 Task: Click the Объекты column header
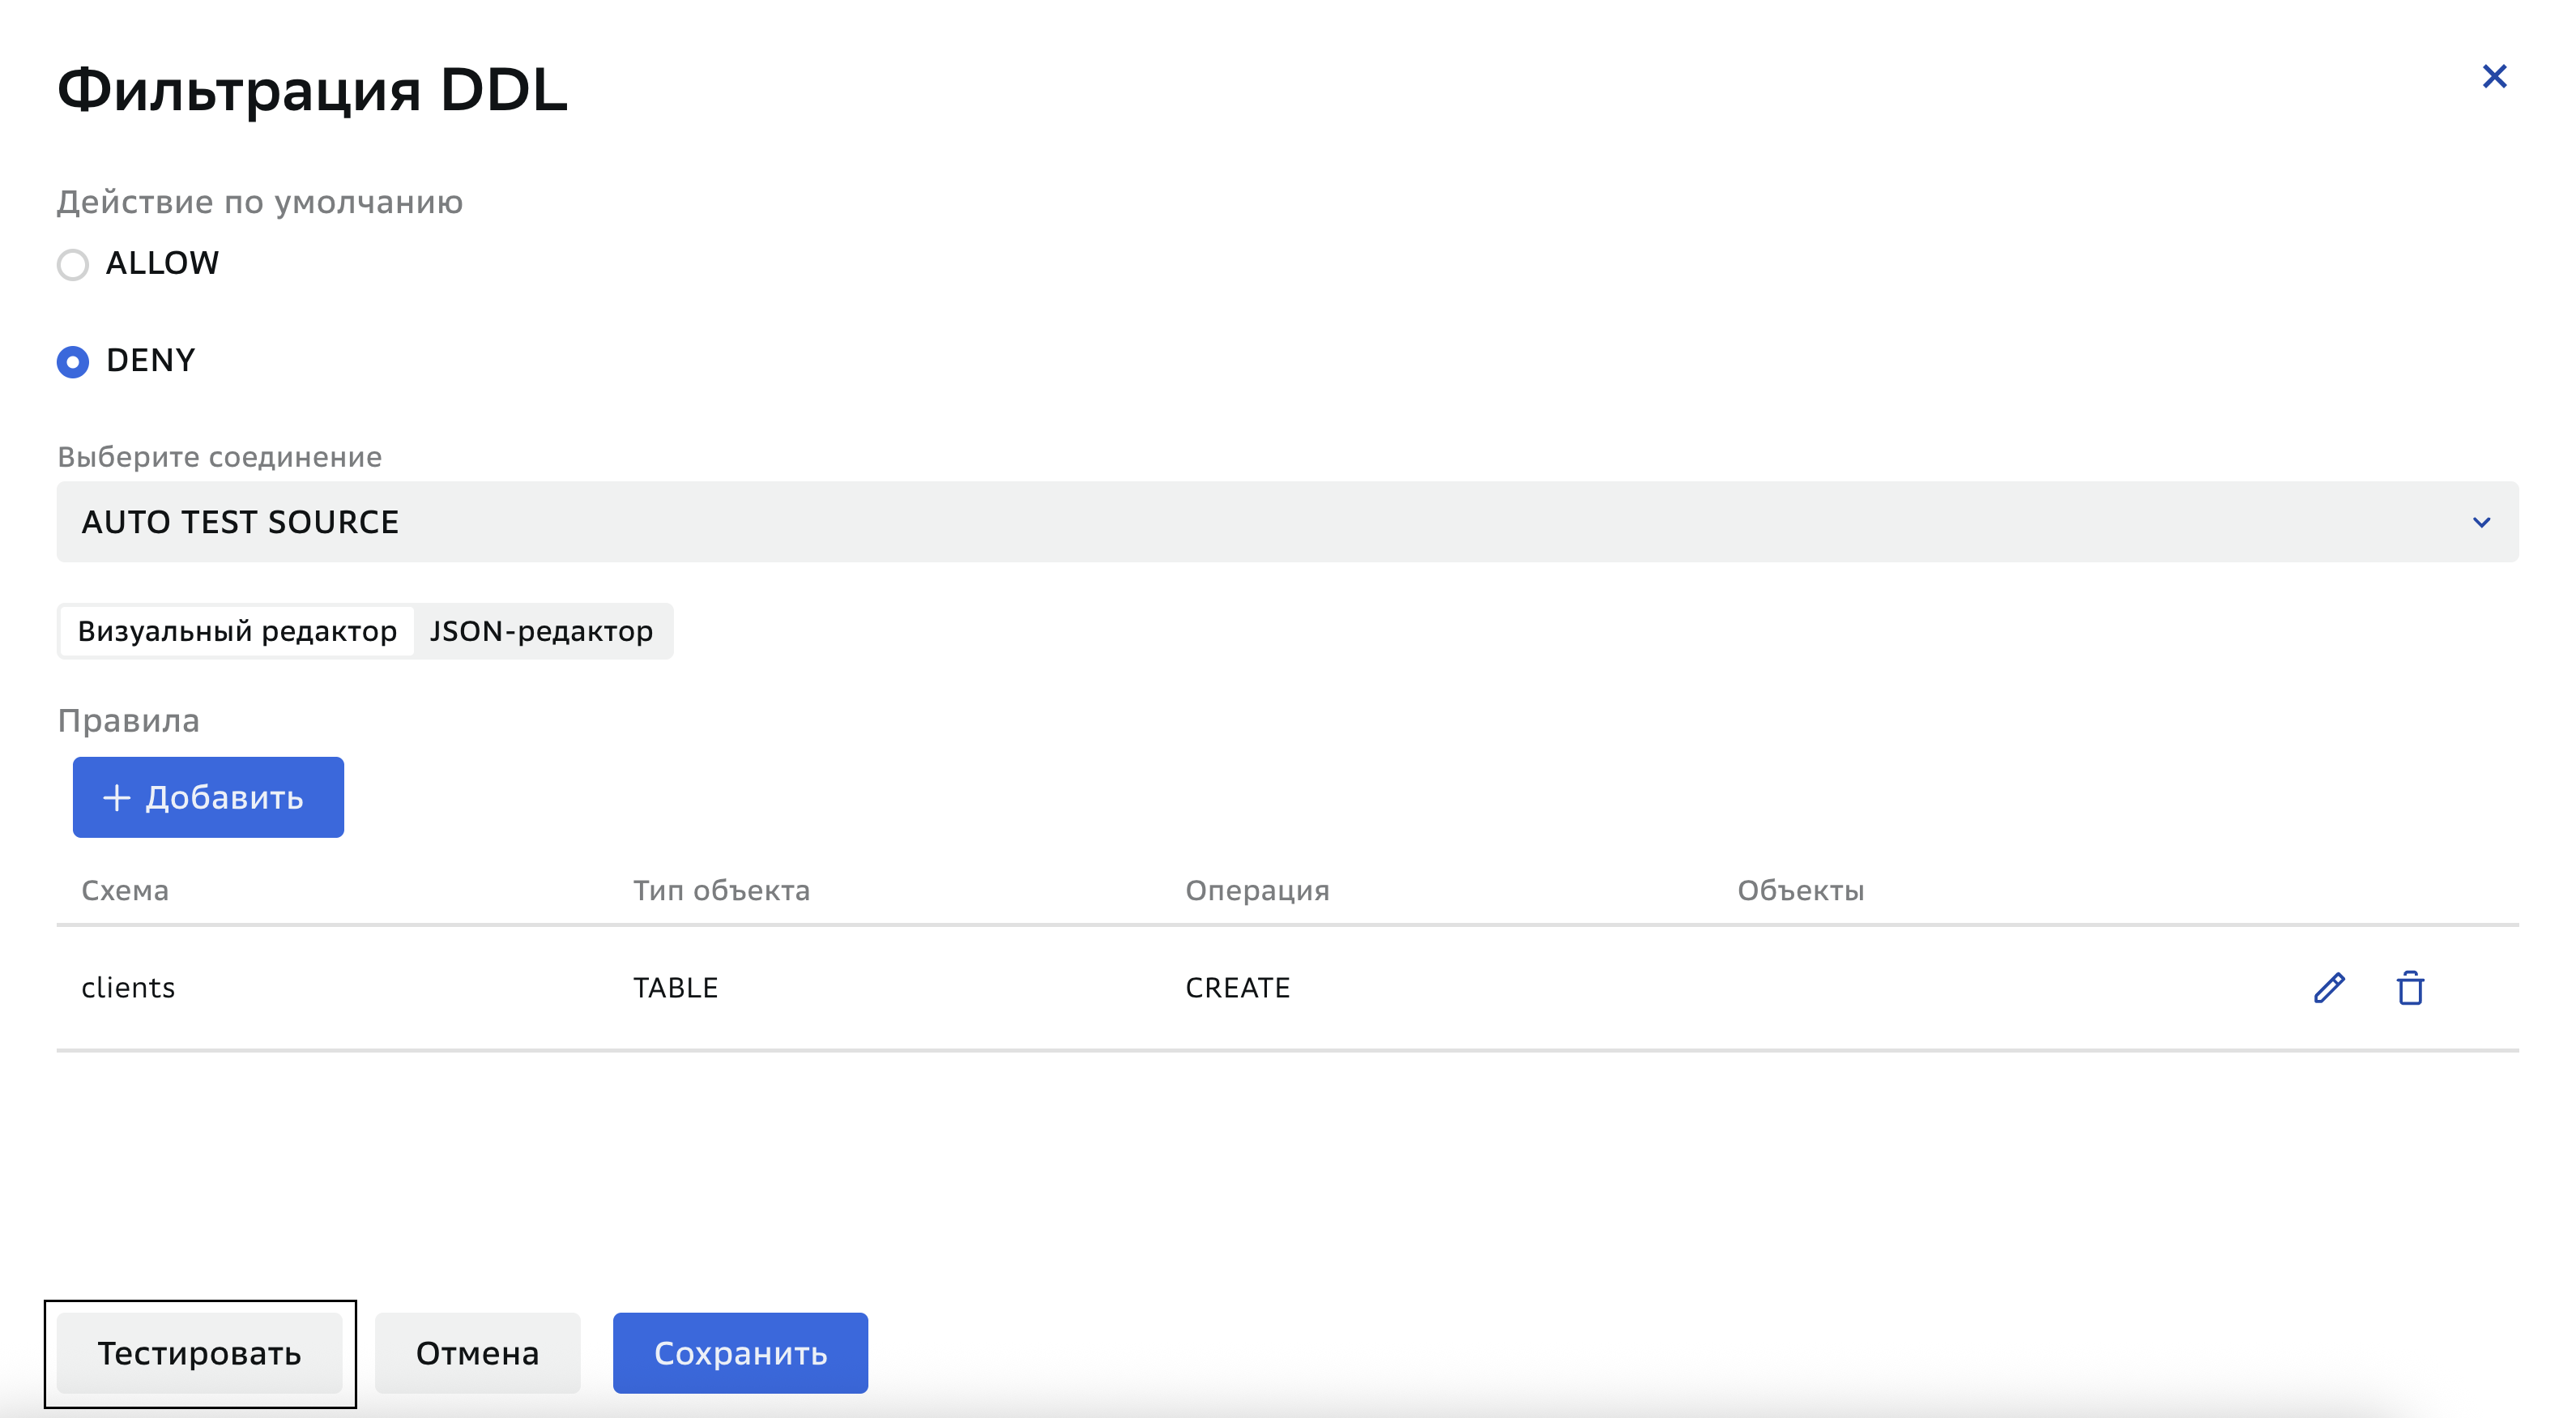(1800, 891)
